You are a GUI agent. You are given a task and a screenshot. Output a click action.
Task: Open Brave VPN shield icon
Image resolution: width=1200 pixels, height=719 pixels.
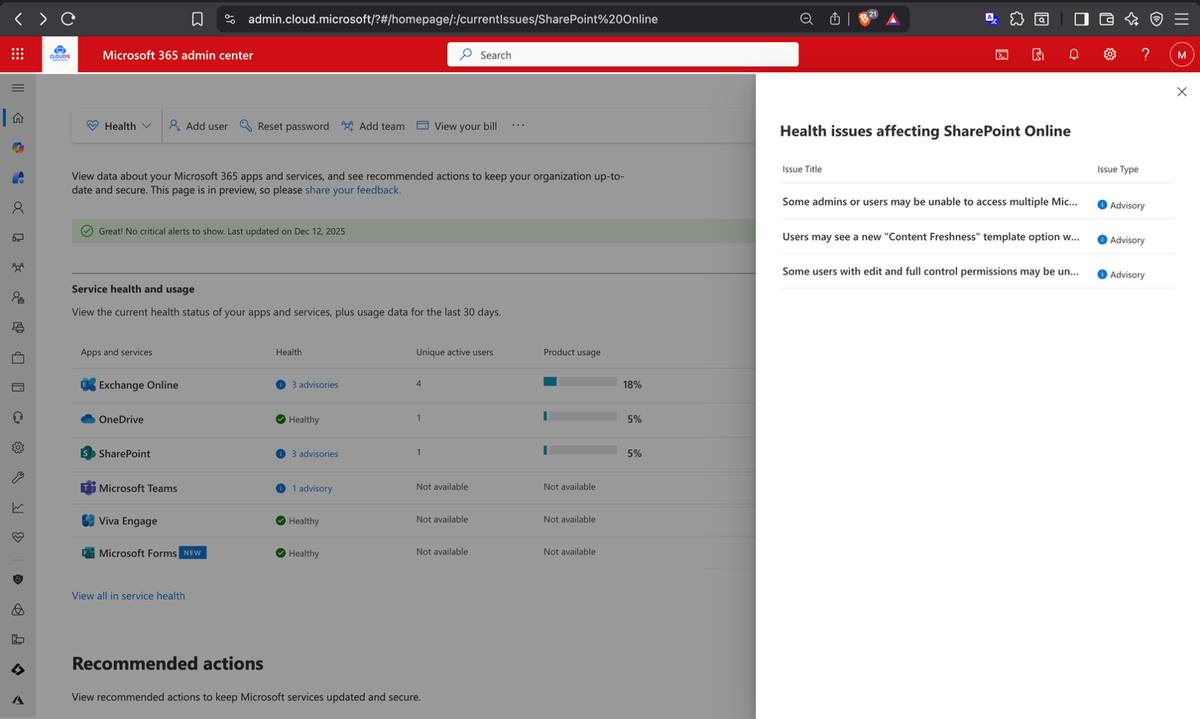pos(1157,18)
